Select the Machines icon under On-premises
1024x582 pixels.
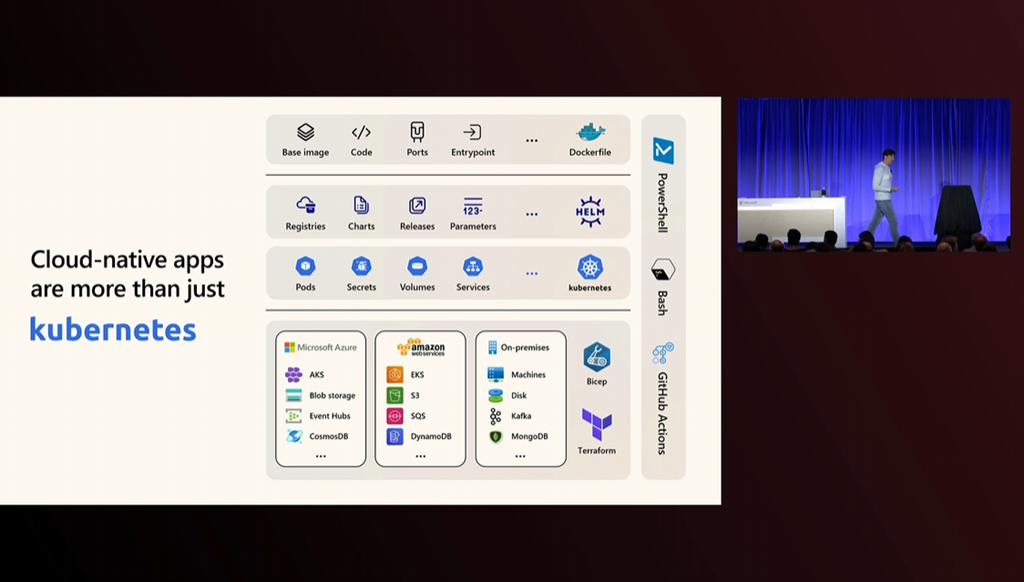[496, 374]
